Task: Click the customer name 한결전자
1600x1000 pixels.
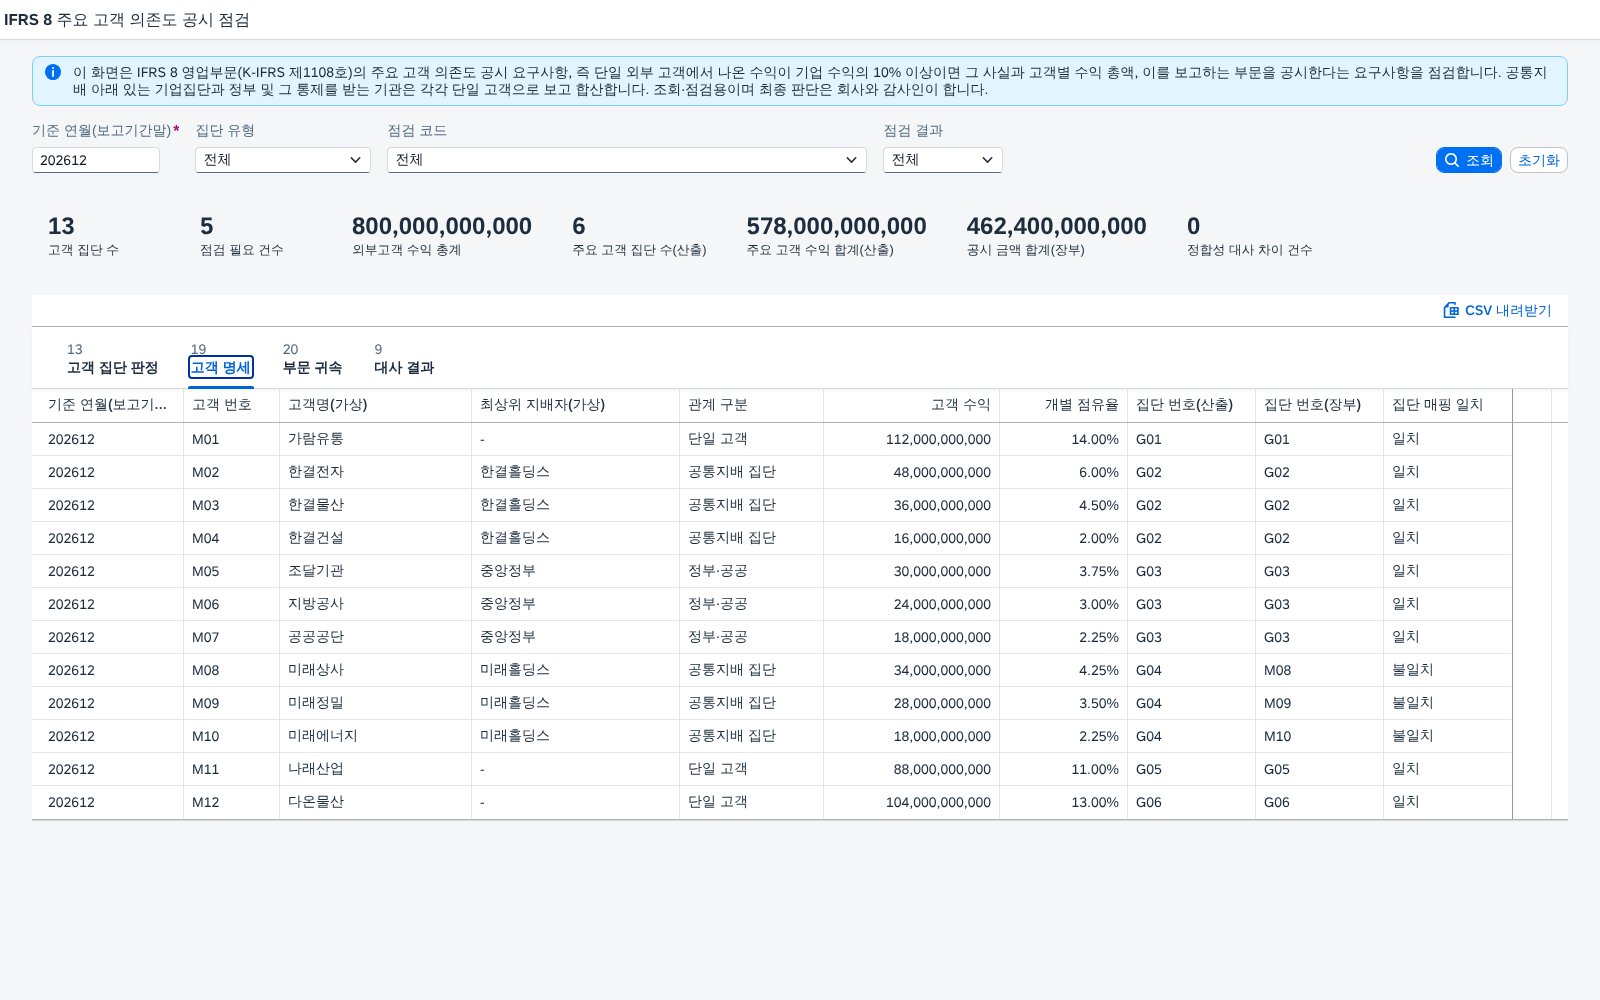Action: point(316,472)
